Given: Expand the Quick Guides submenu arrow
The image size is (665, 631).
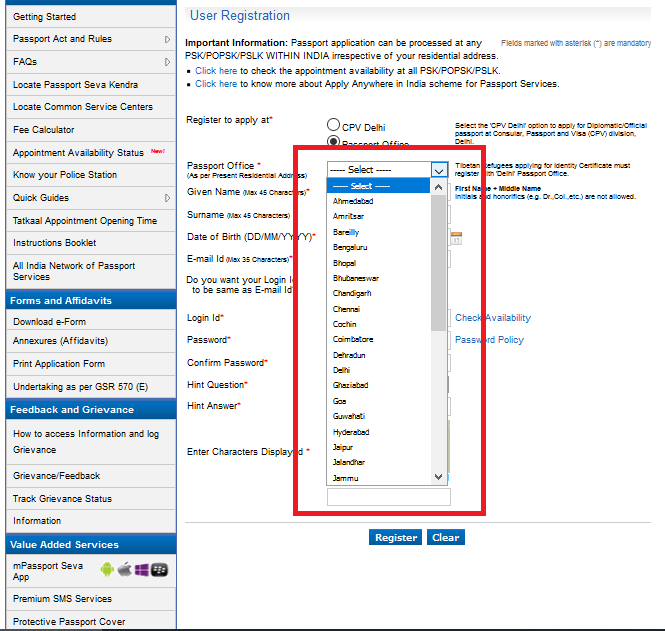Looking at the screenshot, I should pyautogui.click(x=168, y=198).
